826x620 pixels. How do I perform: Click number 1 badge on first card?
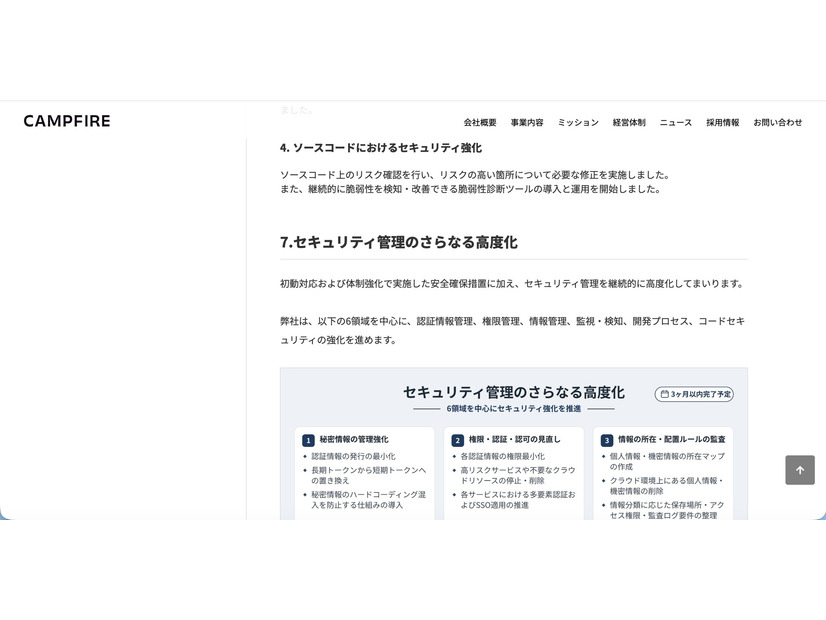308,440
